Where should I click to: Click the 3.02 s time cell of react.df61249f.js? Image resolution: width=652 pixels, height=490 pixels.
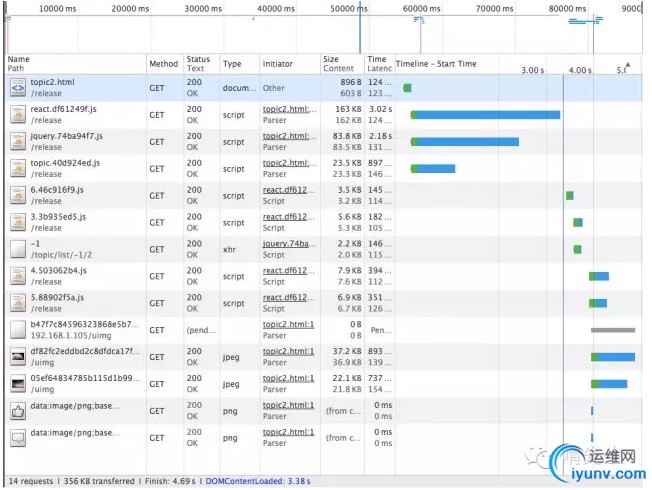click(380, 109)
